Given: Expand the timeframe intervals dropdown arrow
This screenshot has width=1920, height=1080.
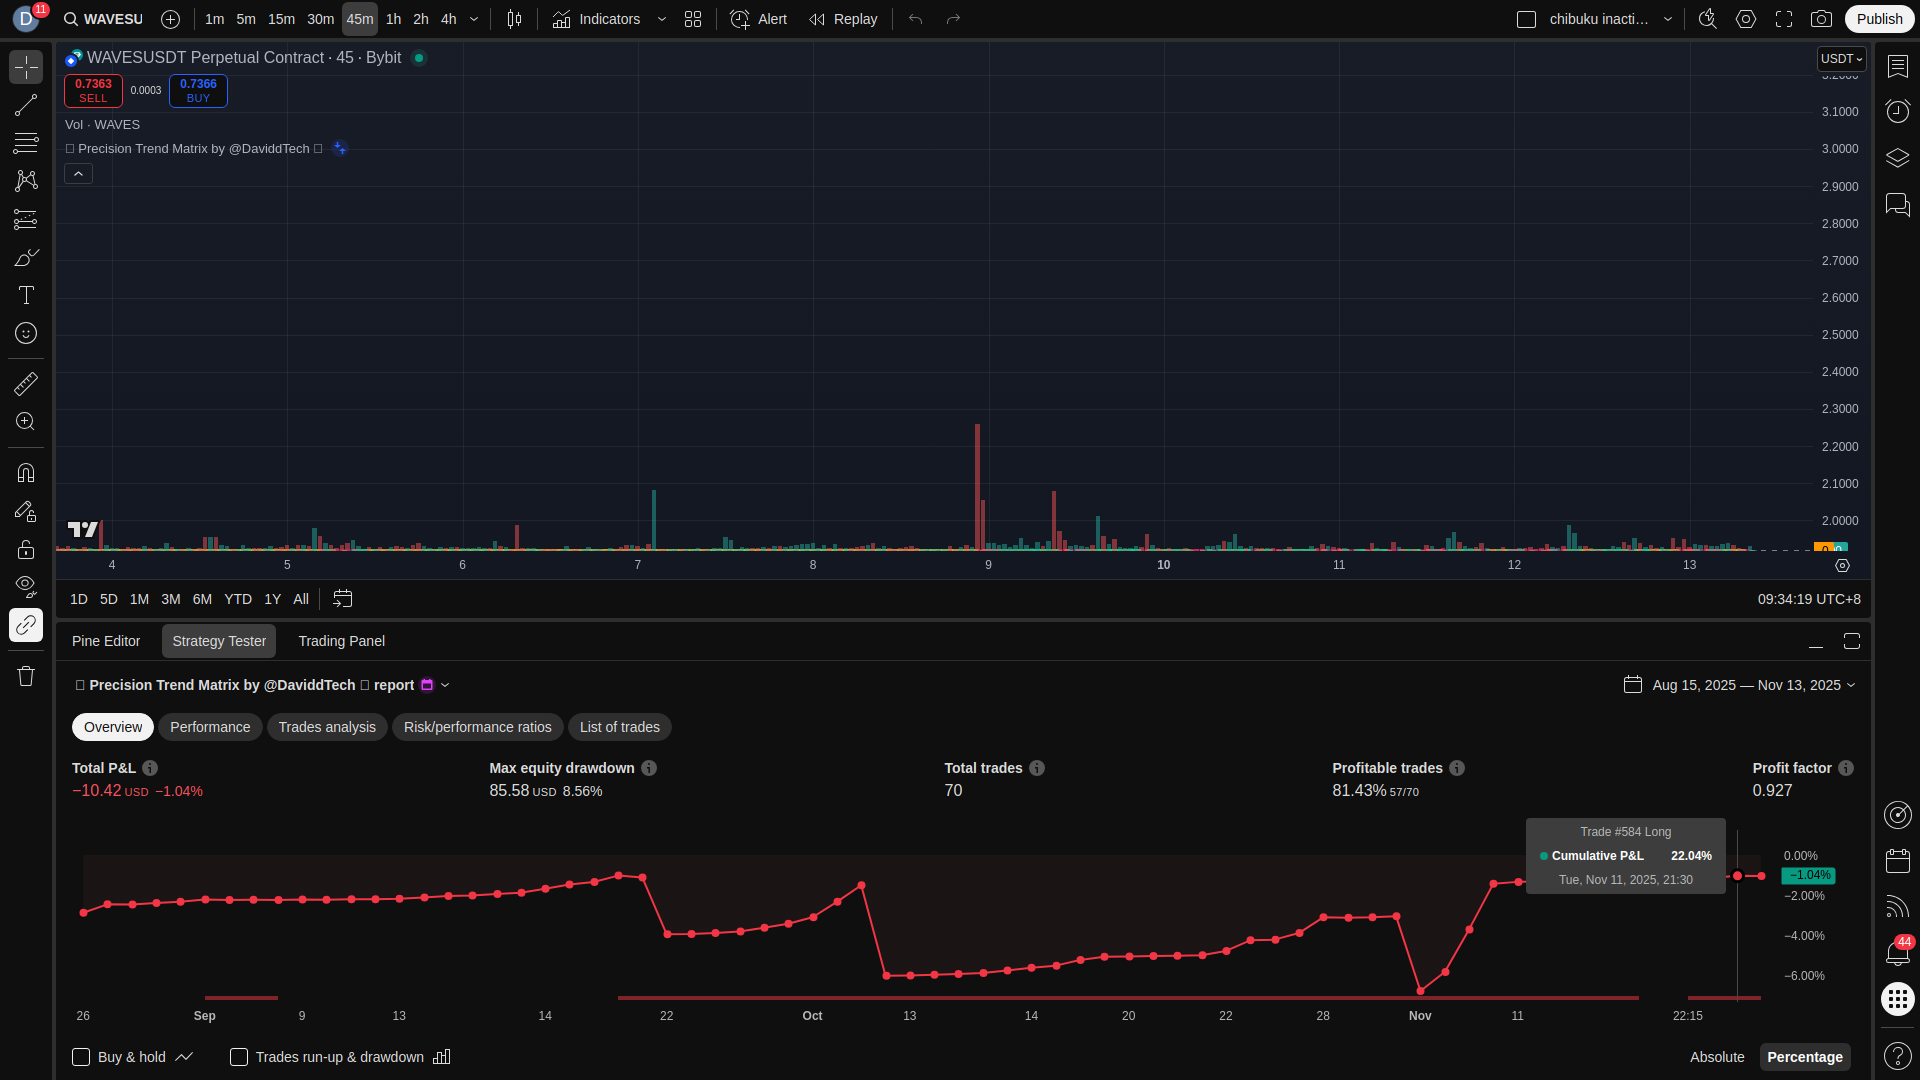Looking at the screenshot, I should (474, 19).
